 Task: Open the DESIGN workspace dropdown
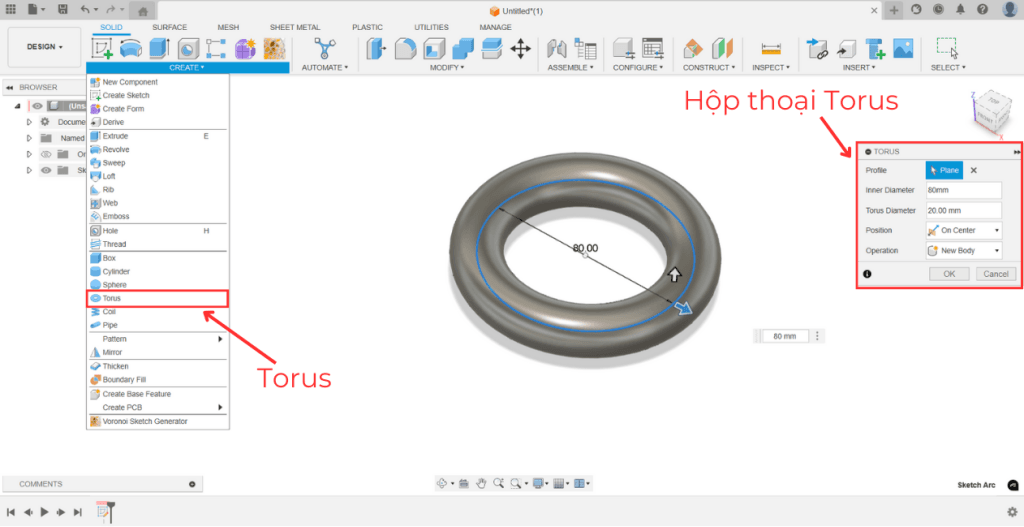[44, 47]
